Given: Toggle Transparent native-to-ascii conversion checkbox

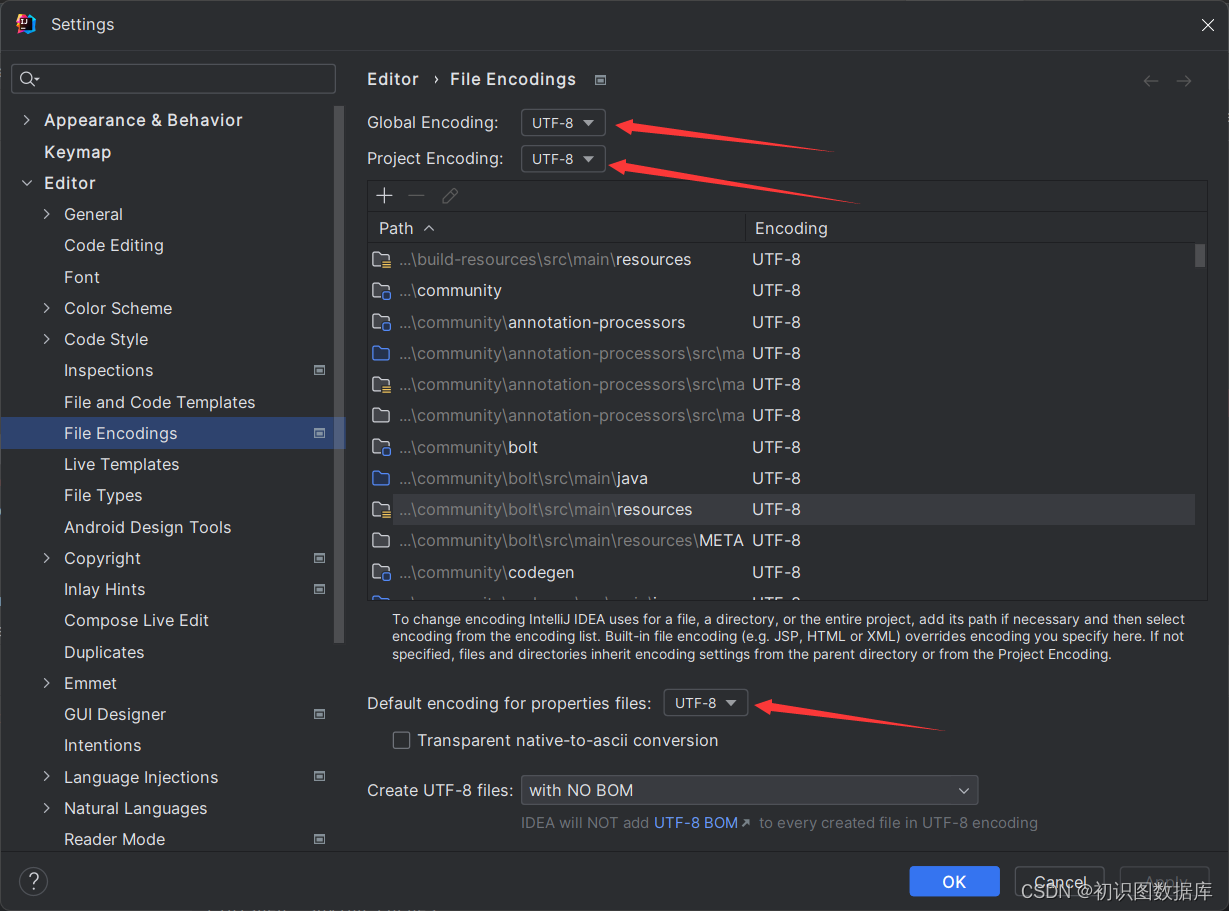Looking at the screenshot, I should (401, 740).
